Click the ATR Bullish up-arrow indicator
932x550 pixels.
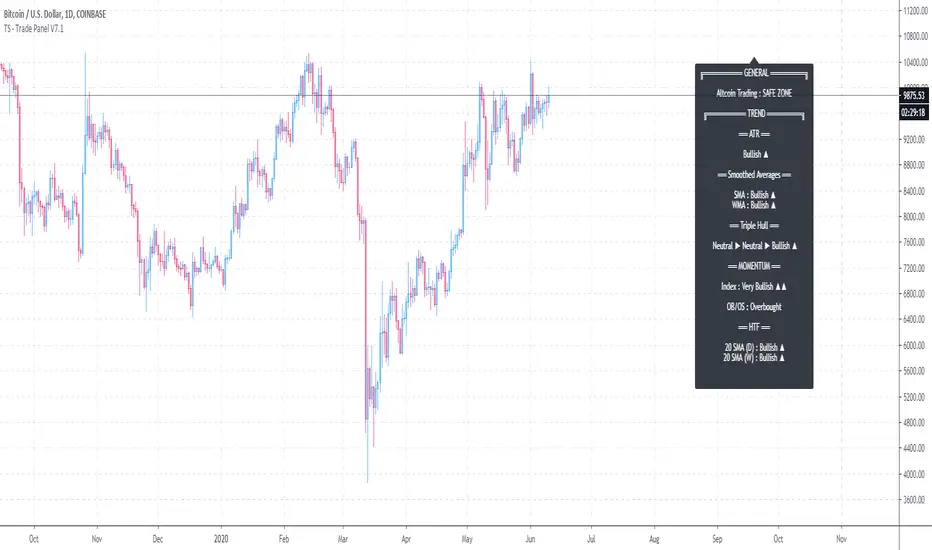pyautogui.click(x=754, y=155)
